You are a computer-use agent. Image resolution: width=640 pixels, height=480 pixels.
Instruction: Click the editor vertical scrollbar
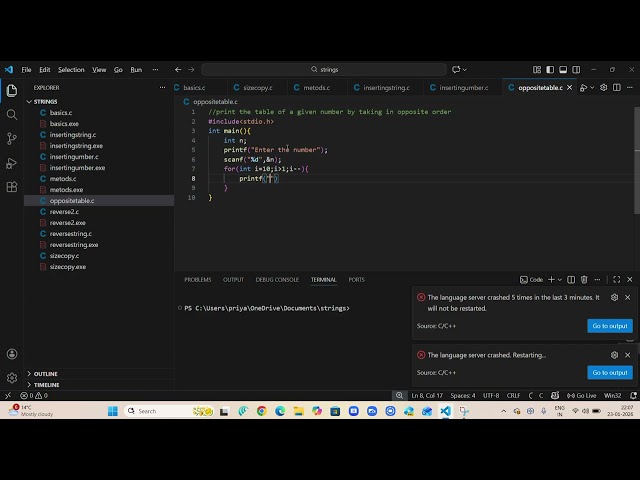point(636,150)
